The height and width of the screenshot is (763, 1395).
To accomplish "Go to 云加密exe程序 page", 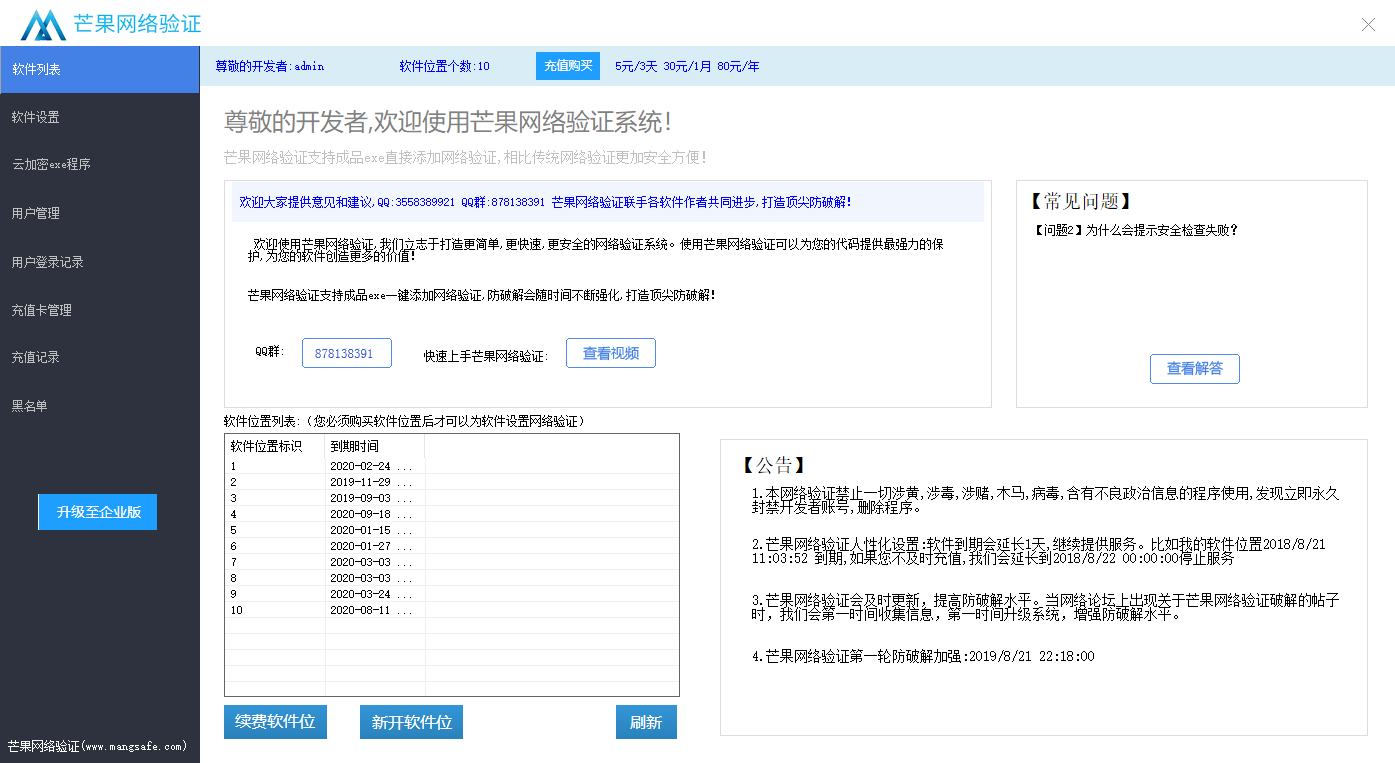I will 100,165.
